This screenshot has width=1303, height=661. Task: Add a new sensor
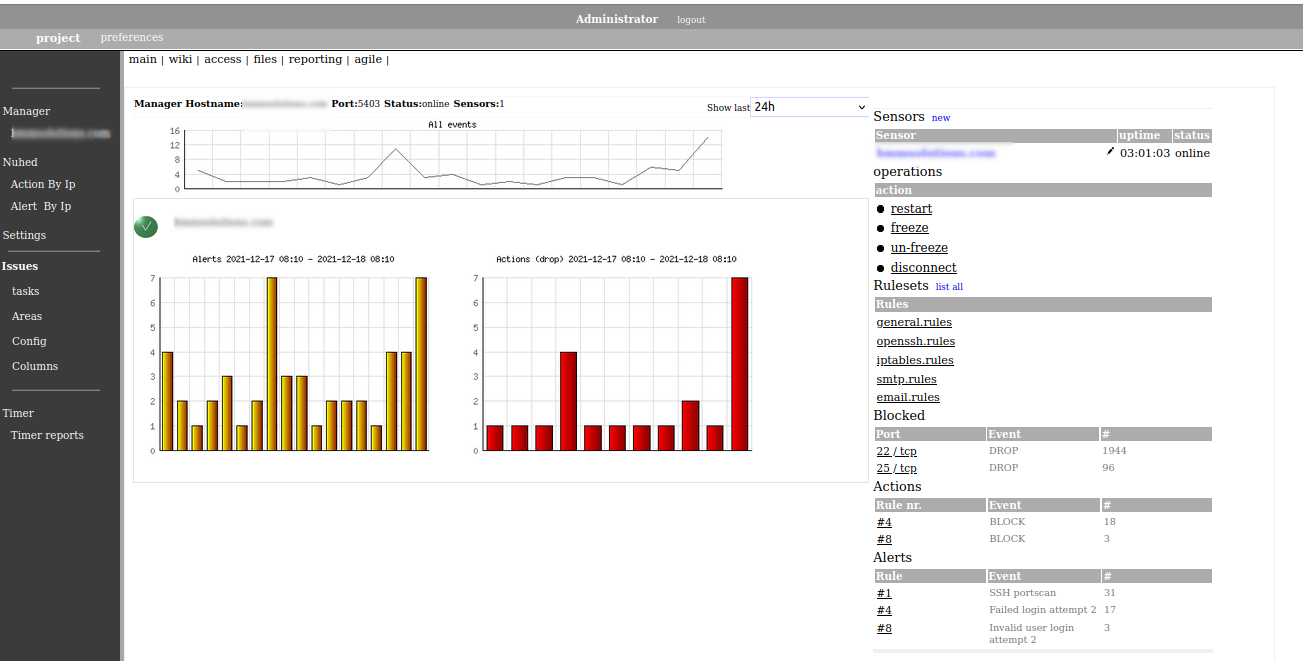(940, 118)
